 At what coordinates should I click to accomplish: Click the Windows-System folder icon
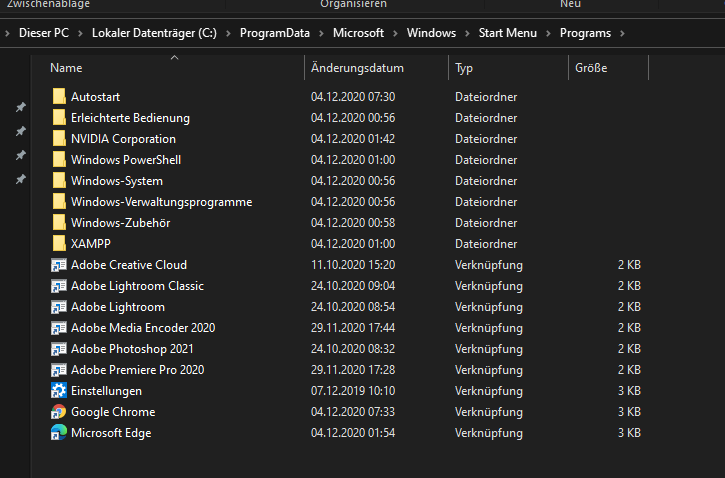coord(59,181)
